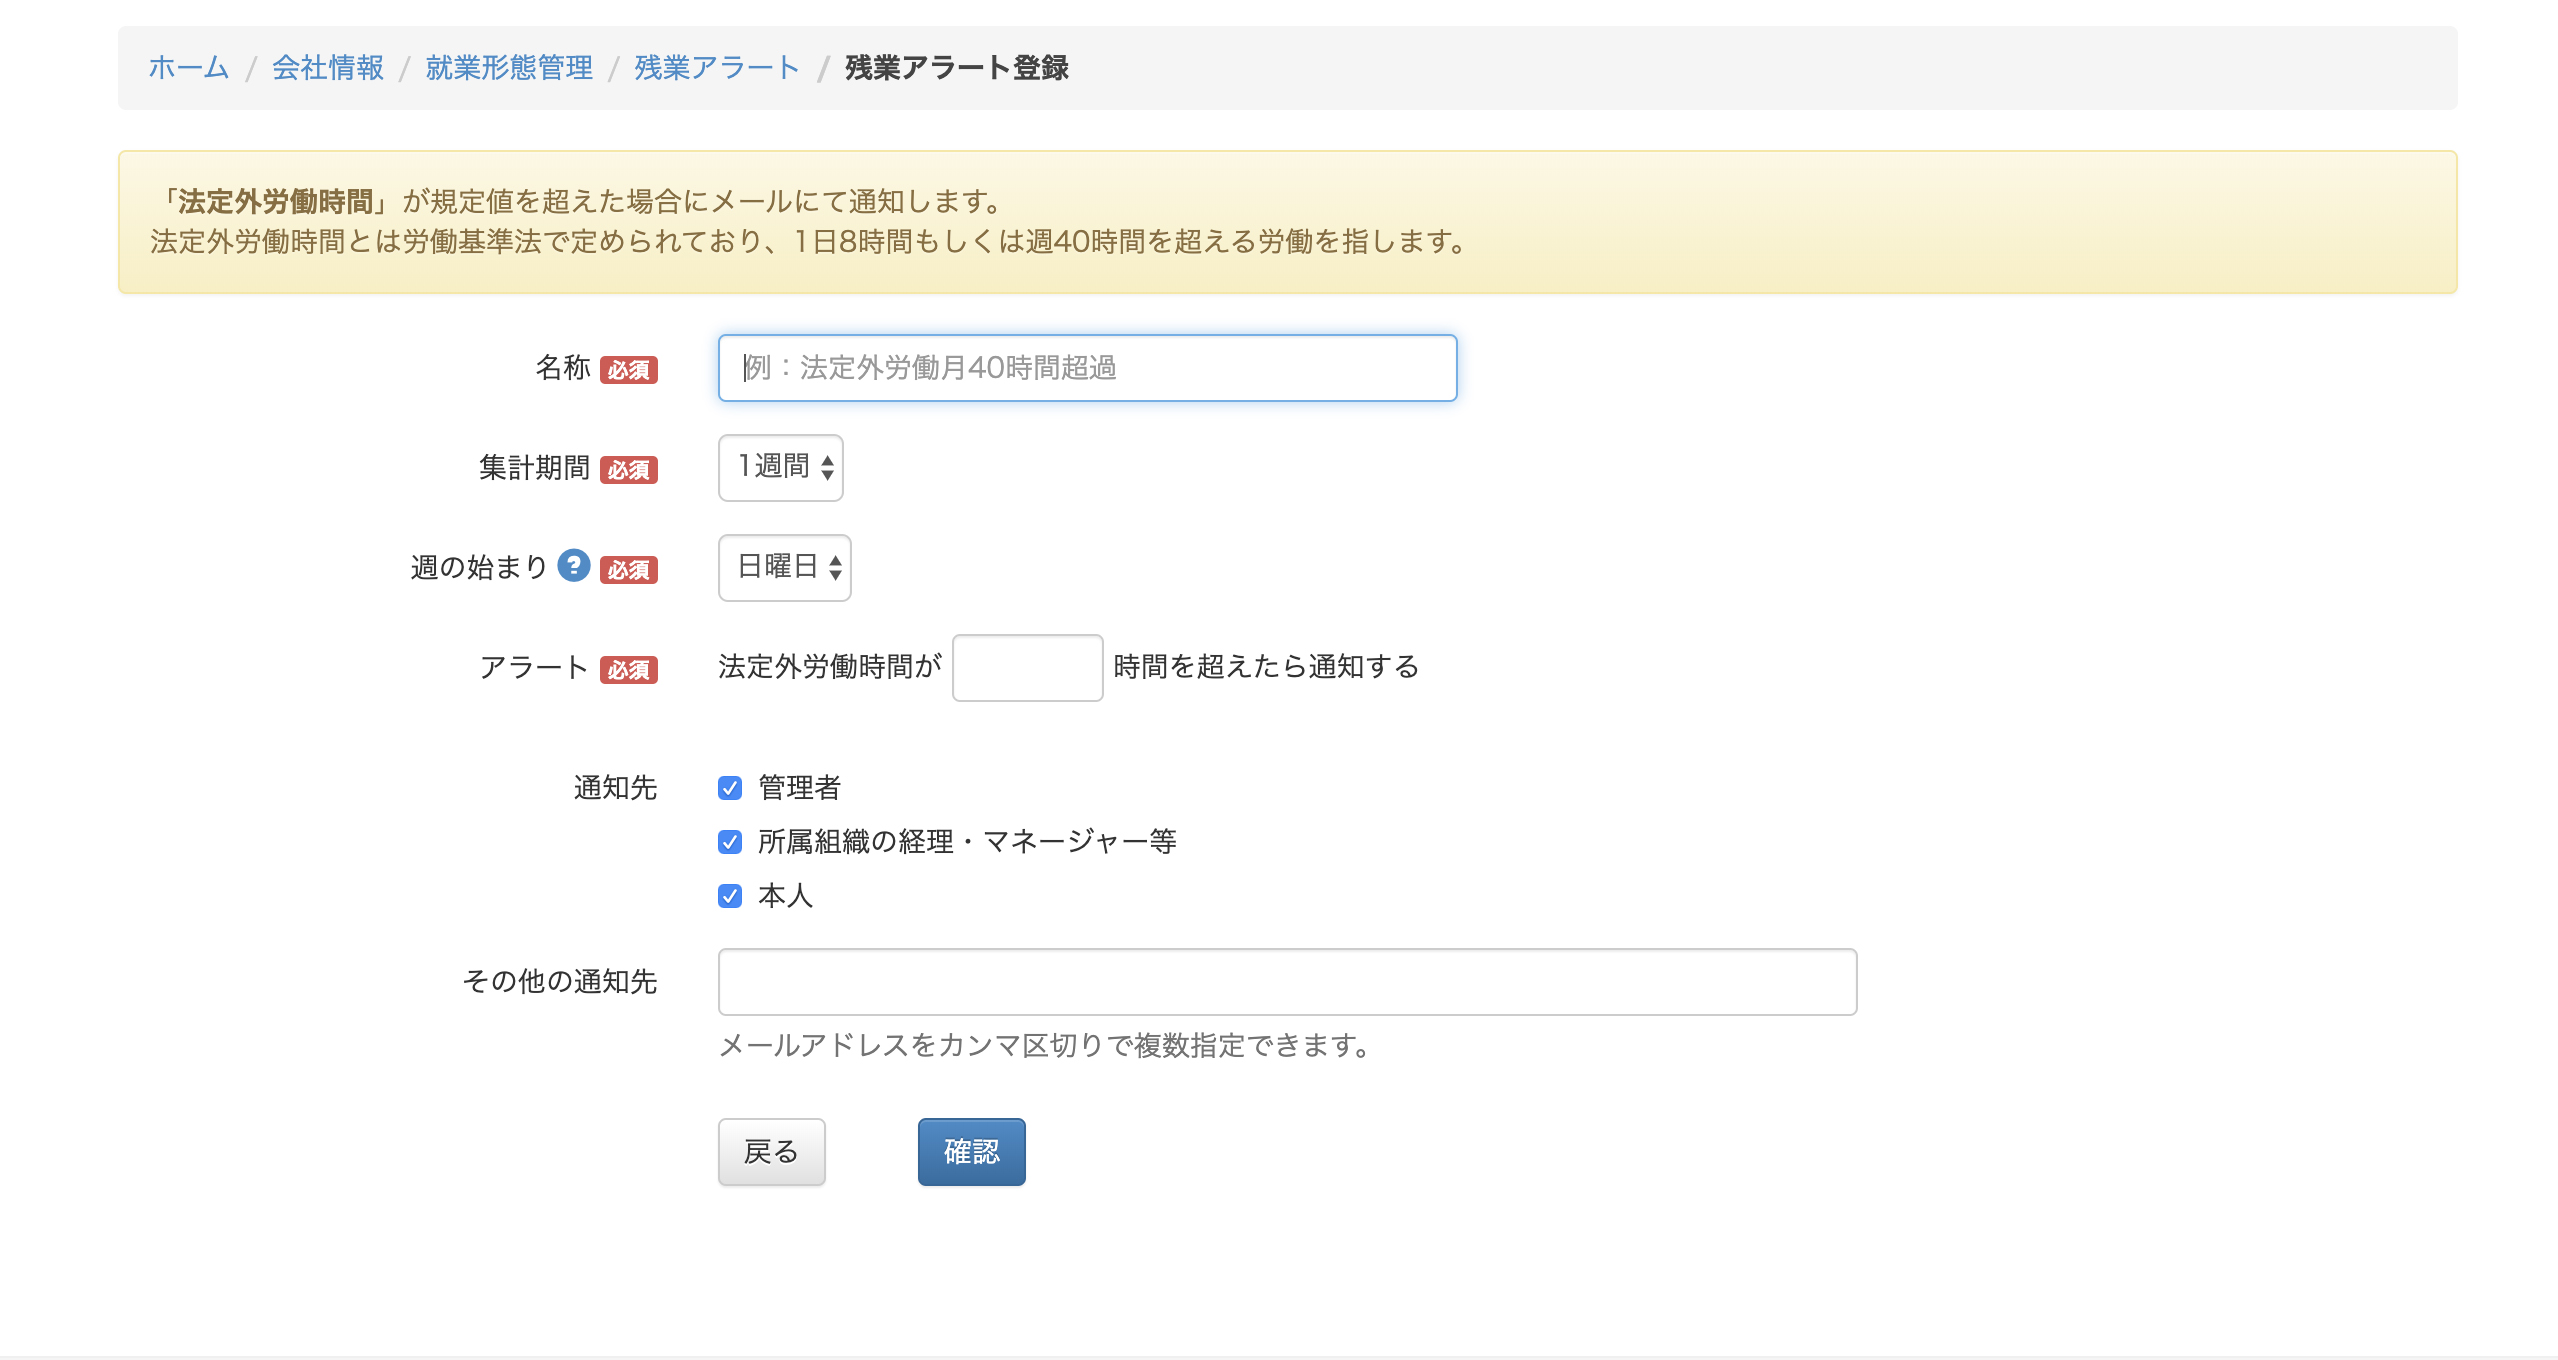This screenshot has width=2558, height=1360.
Task: Click the その他の通知先 email input field
Action: tap(1288, 982)
